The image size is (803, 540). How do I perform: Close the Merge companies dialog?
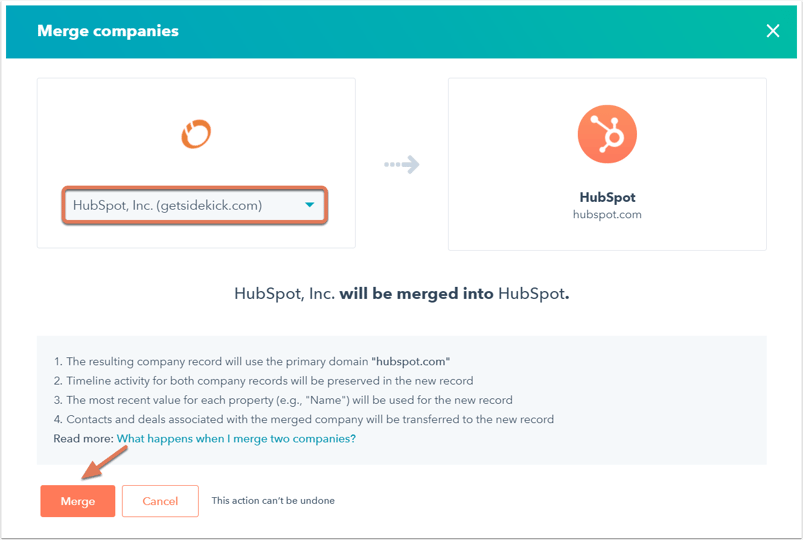773,31
